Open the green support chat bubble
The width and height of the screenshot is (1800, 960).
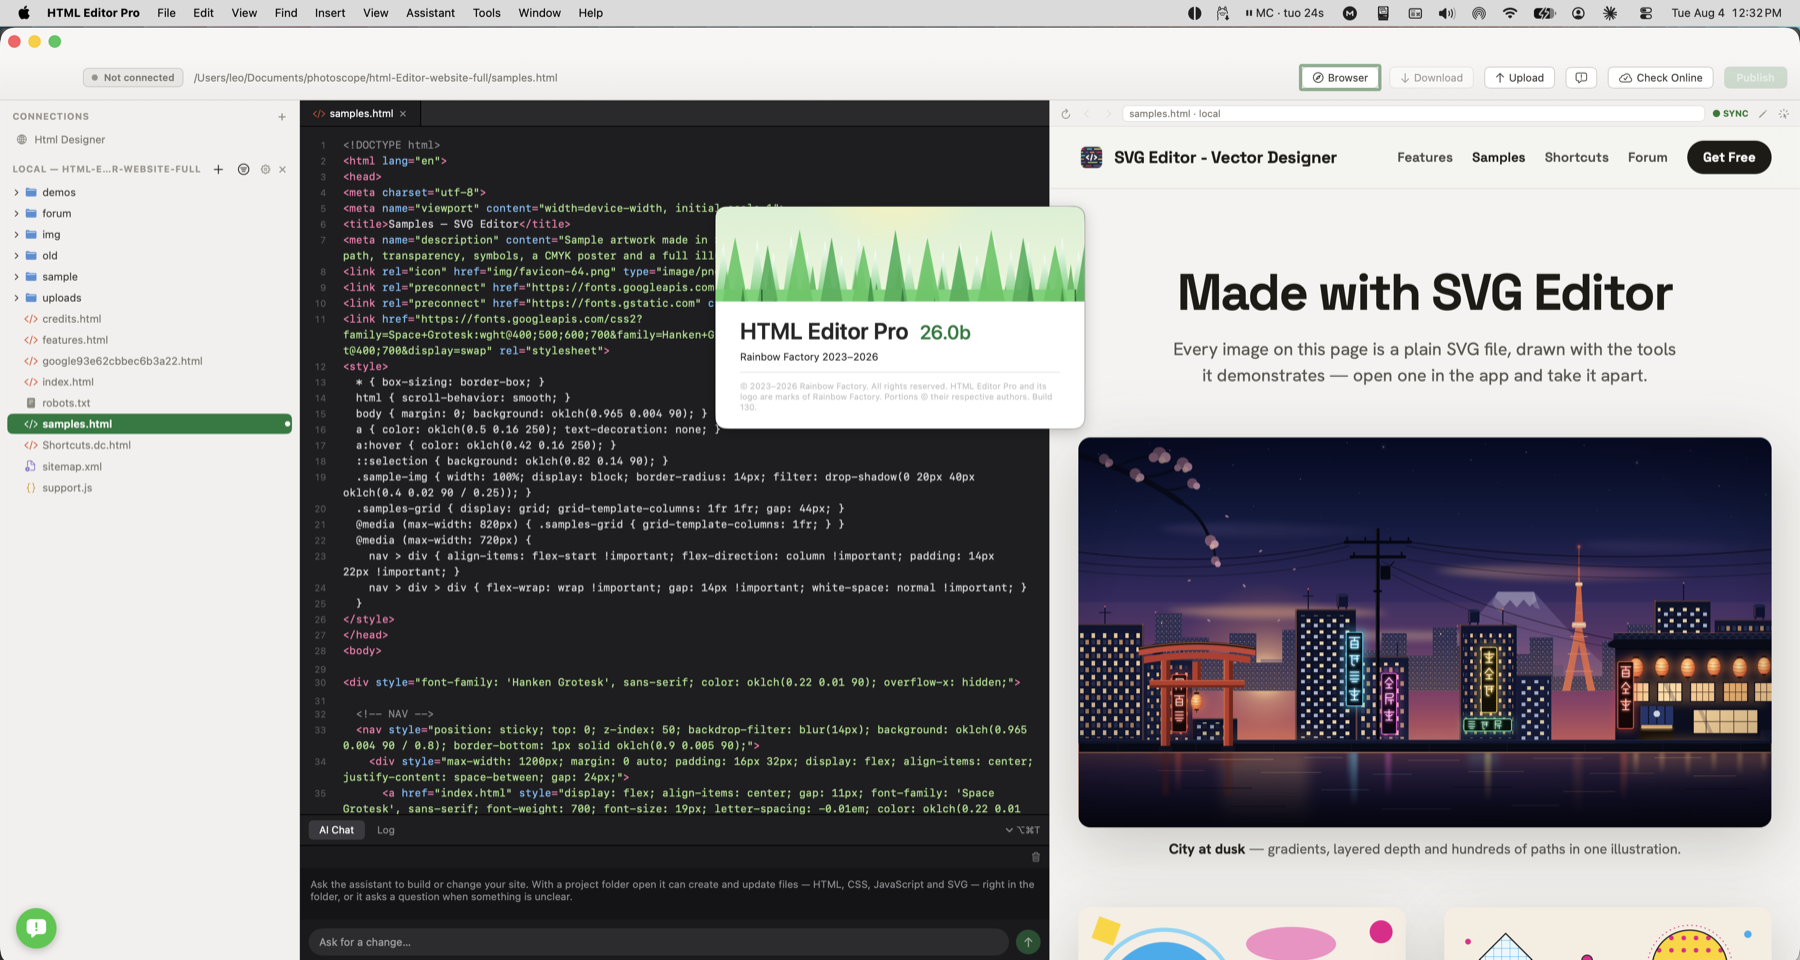tap(36, 928)
